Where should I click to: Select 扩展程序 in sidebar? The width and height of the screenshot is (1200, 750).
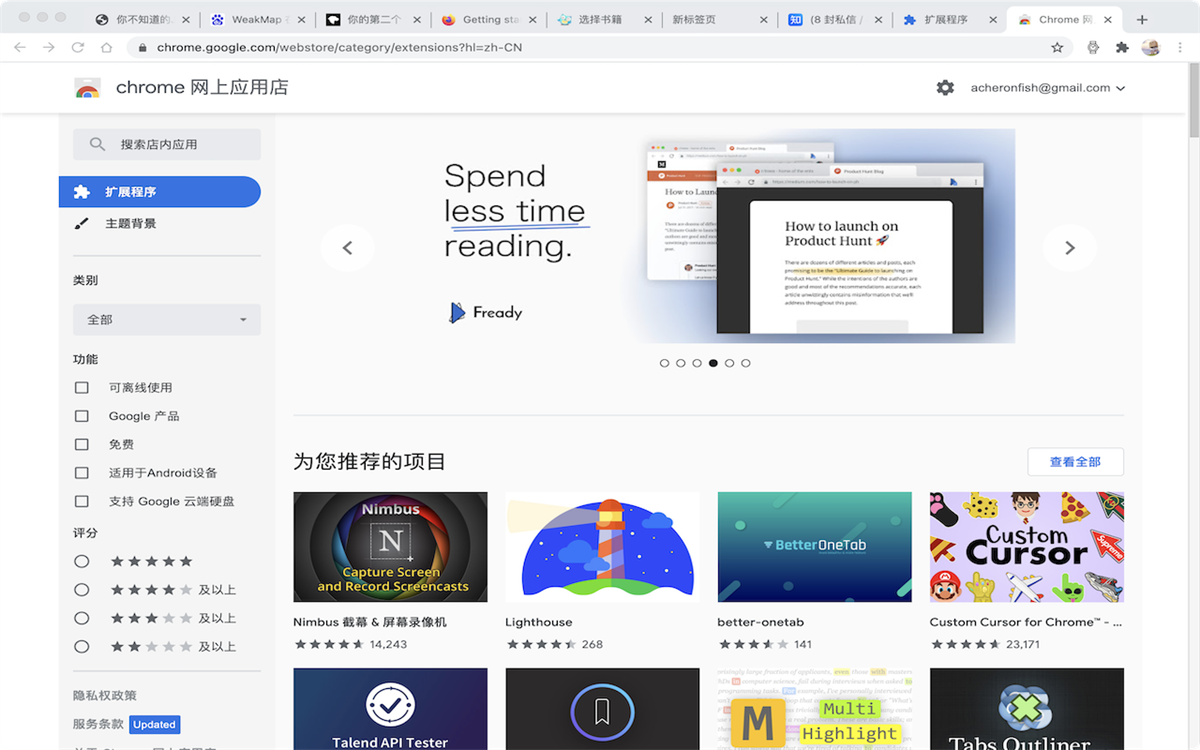(160, 192)
